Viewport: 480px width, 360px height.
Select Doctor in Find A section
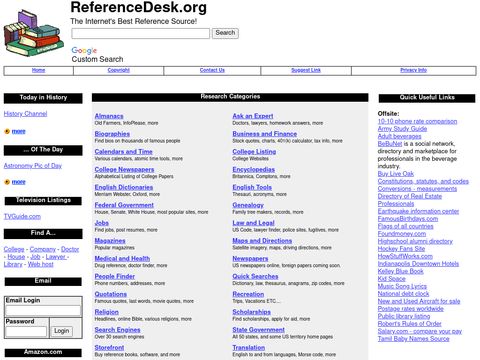click(70, 249)
